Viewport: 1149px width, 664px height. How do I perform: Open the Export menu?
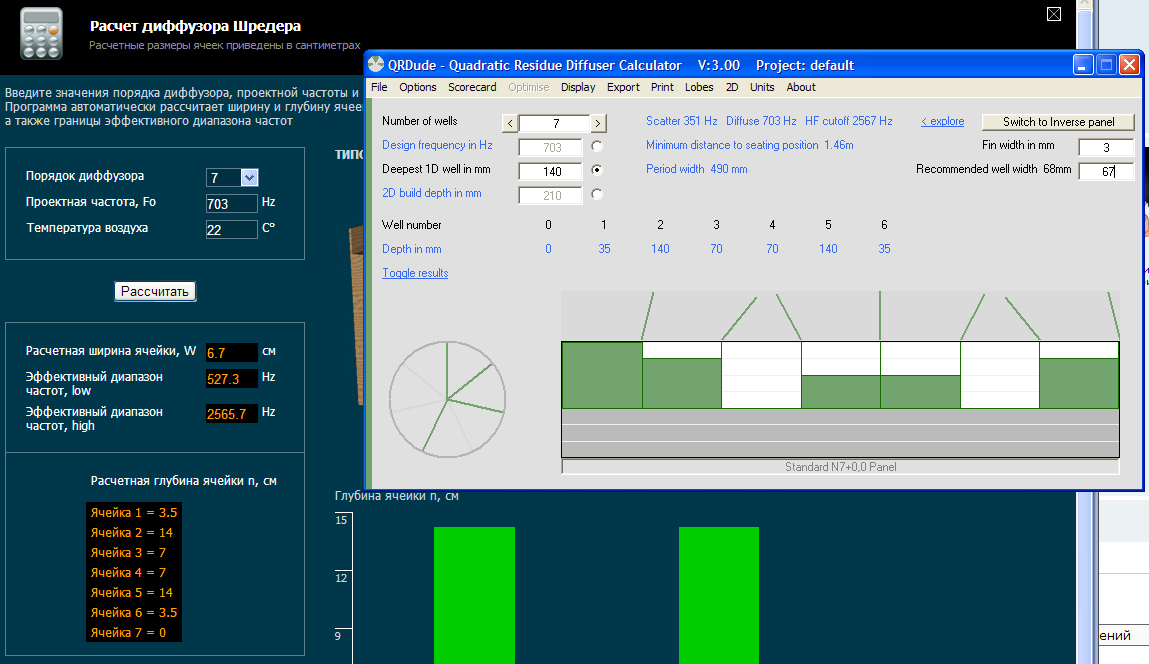pos(623,87)
